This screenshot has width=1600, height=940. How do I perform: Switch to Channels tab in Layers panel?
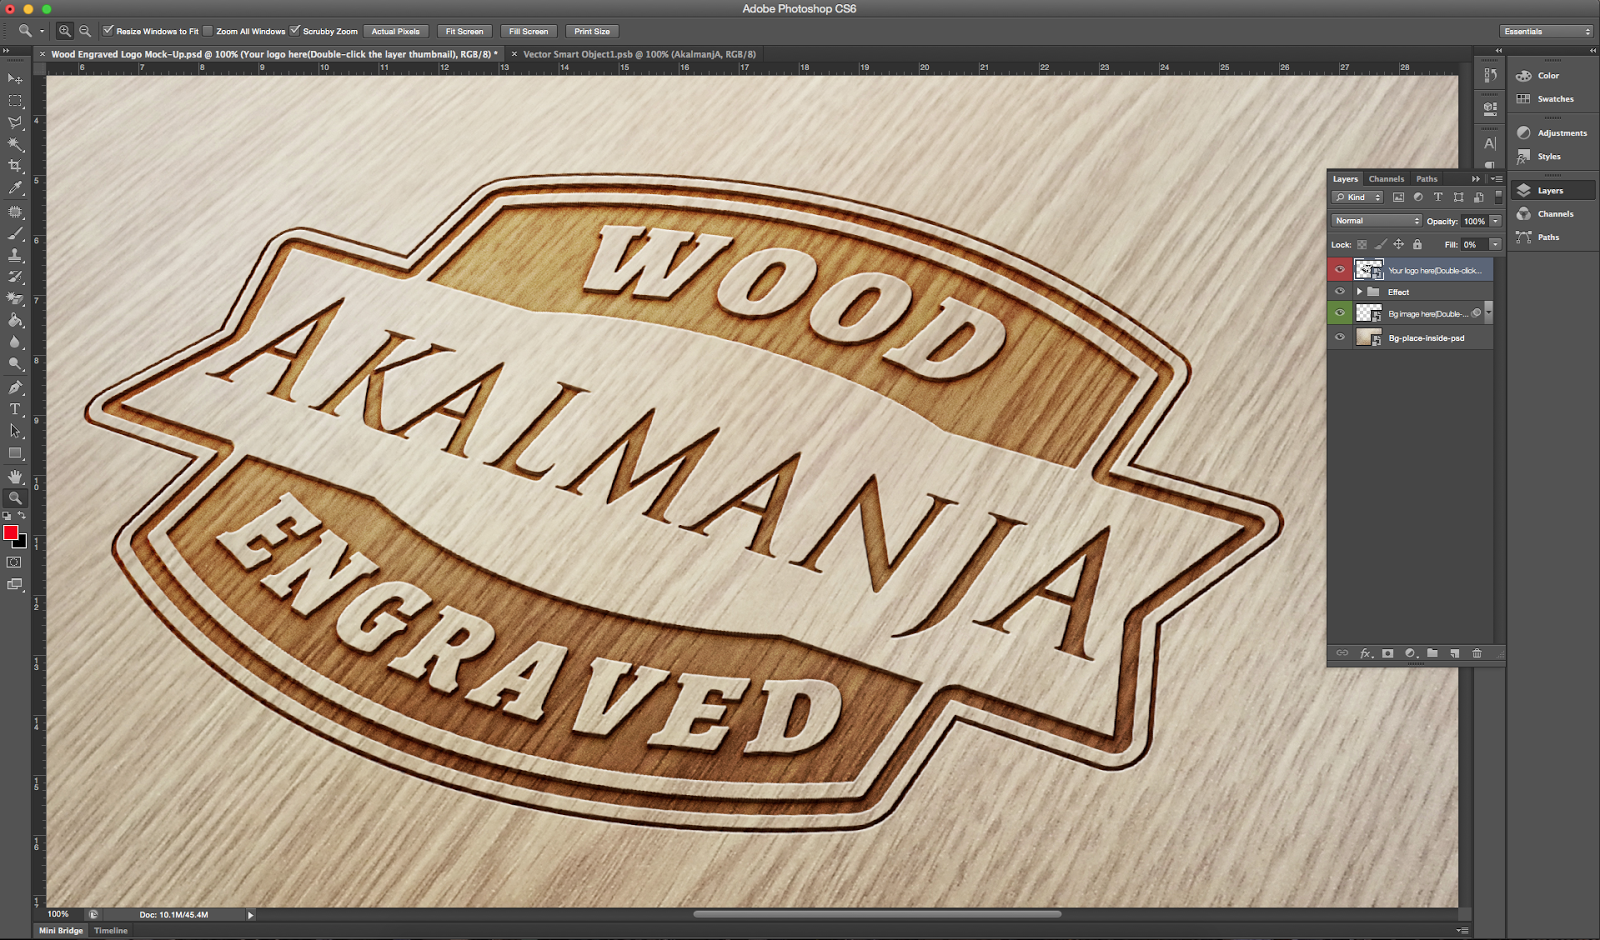click(x=1386, y=179)
